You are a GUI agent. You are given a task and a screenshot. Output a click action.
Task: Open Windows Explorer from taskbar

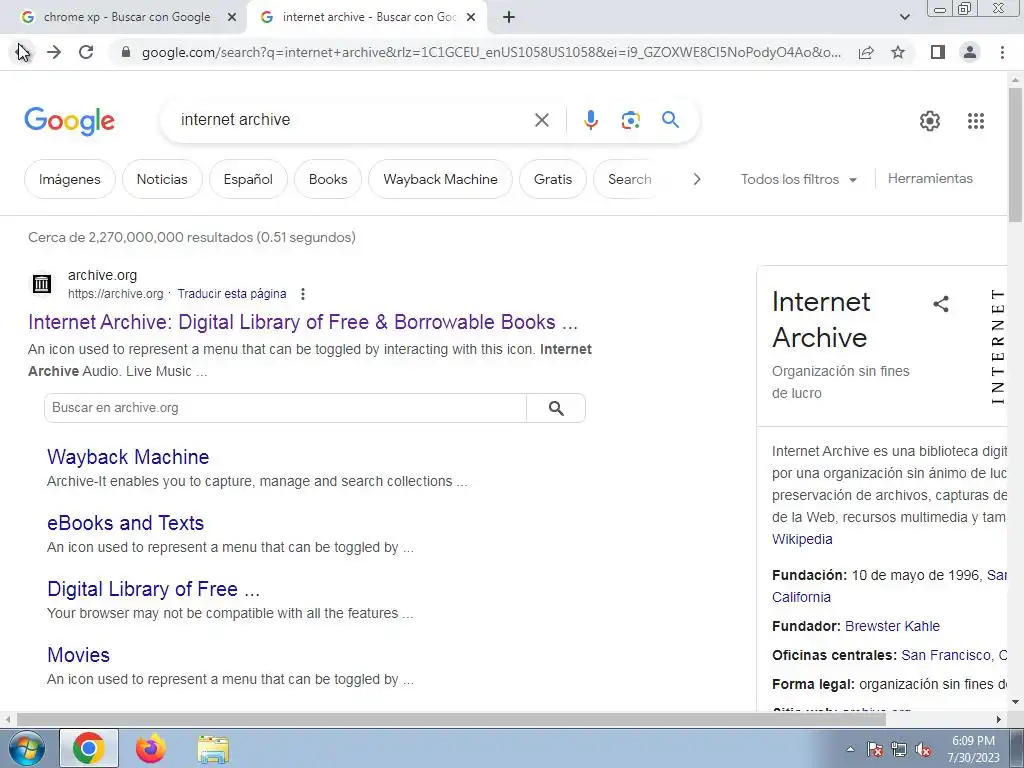click(x=213, y=749)
